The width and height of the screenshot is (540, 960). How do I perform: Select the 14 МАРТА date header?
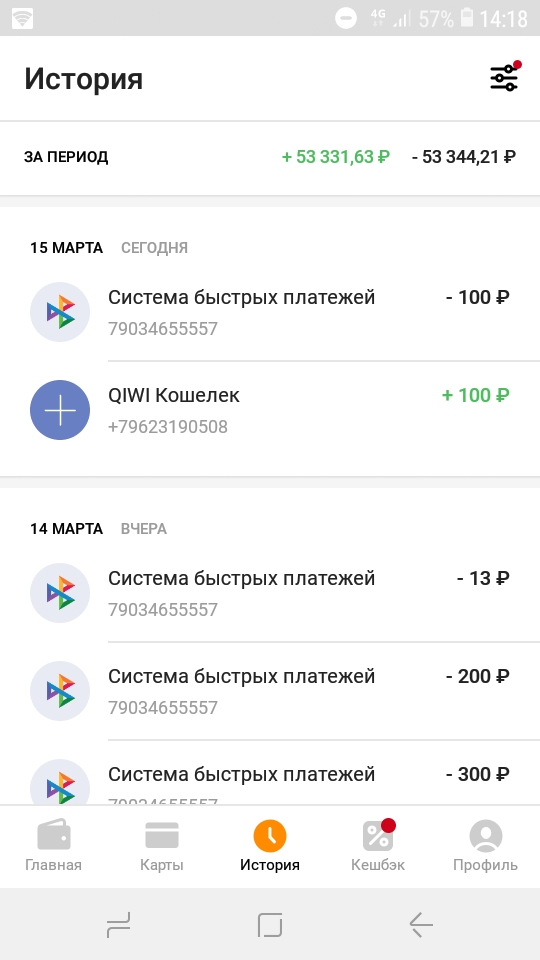click(x=66, y=529)
